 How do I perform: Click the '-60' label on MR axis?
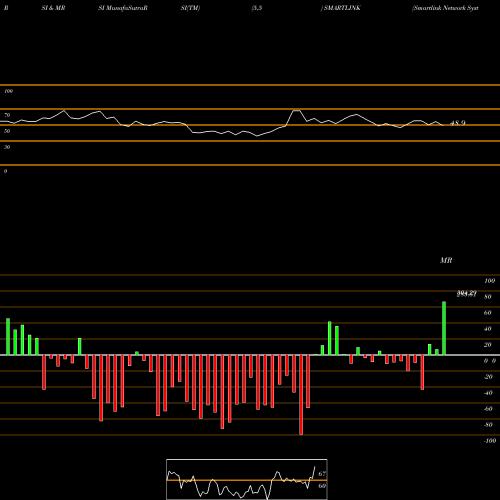click(488, 409)
